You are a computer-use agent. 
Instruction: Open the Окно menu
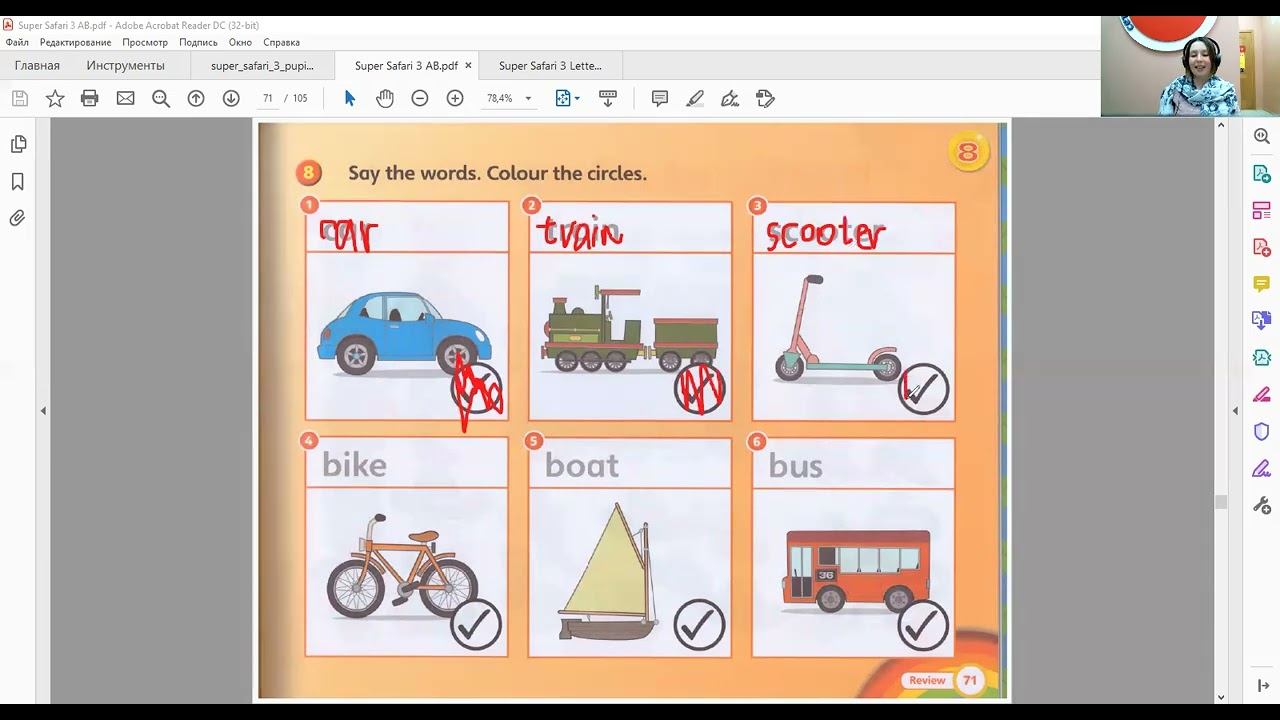(x=240, y=43)
